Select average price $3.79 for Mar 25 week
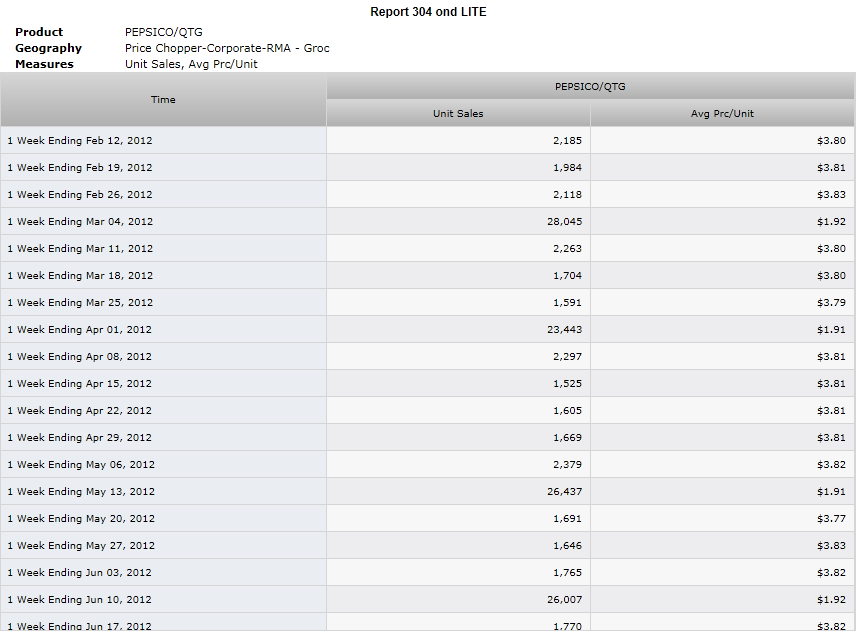The height and width of the screenshot is (631, 856). 831,303
